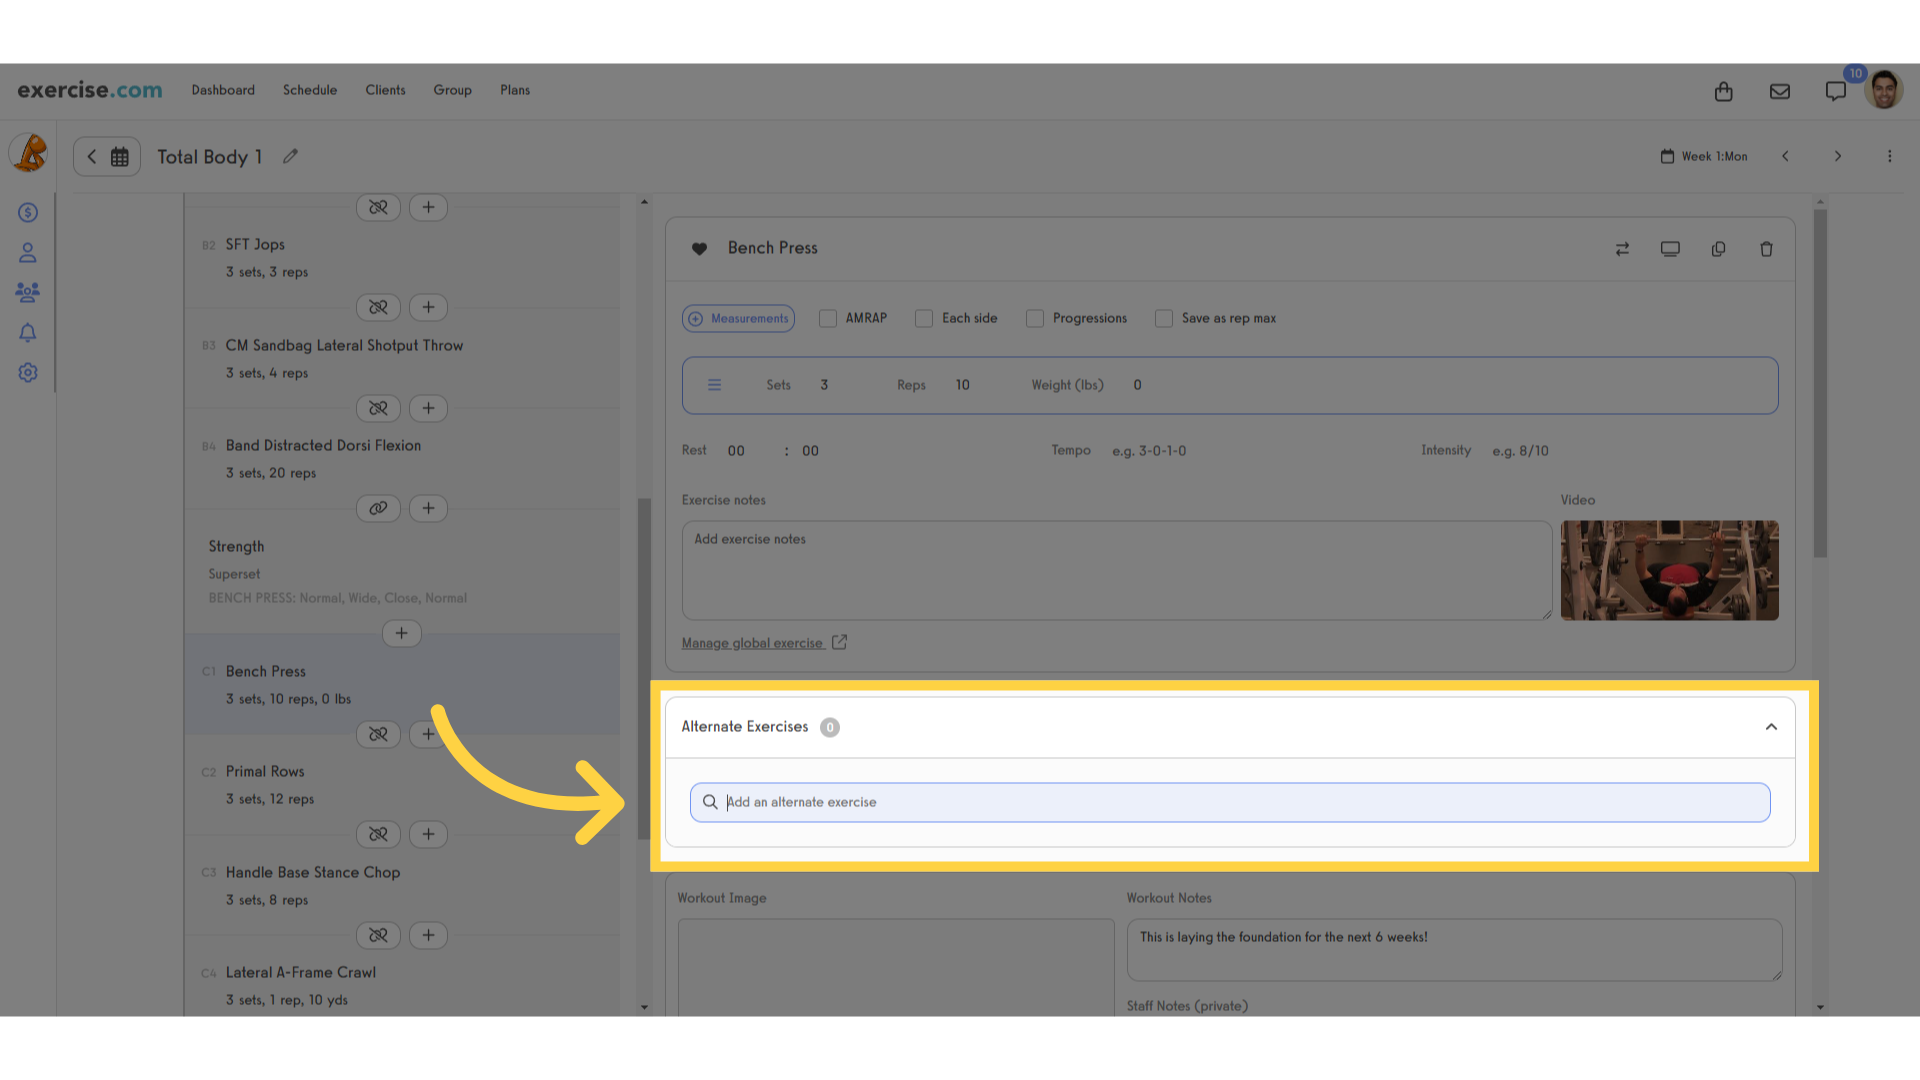Viewport: 1920px width, 1080px height.
Task: Add exercise plus below SFT Jops
Action: [x=428, y=308]
